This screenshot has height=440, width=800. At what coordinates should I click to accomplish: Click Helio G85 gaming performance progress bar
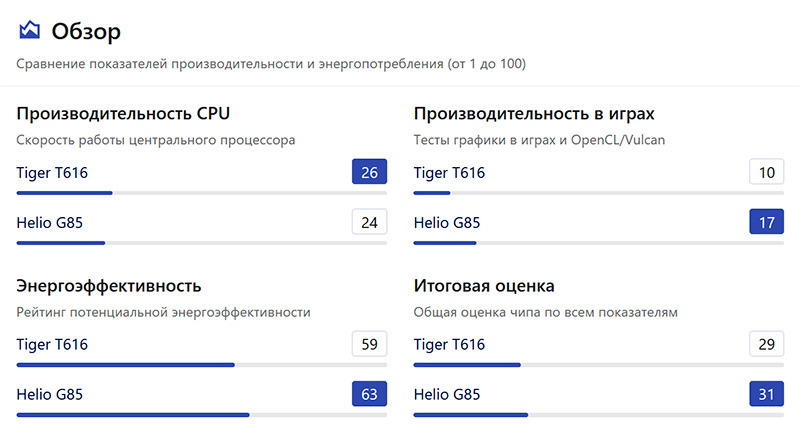pos(598,242)
